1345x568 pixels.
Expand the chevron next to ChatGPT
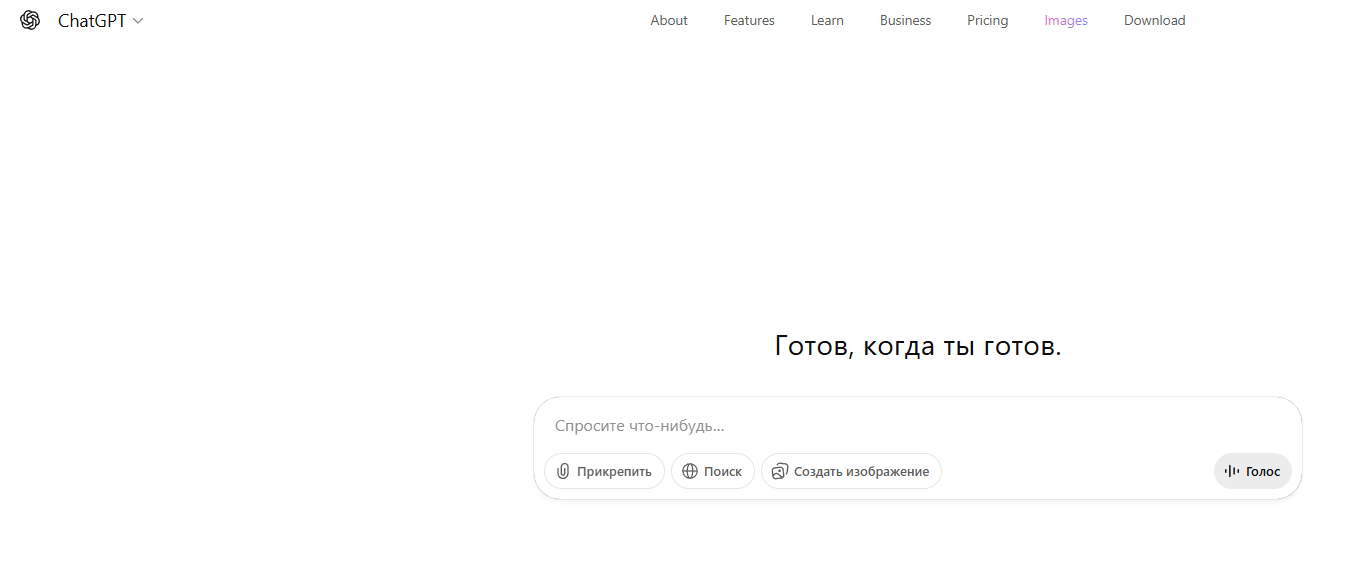(138, 21)
